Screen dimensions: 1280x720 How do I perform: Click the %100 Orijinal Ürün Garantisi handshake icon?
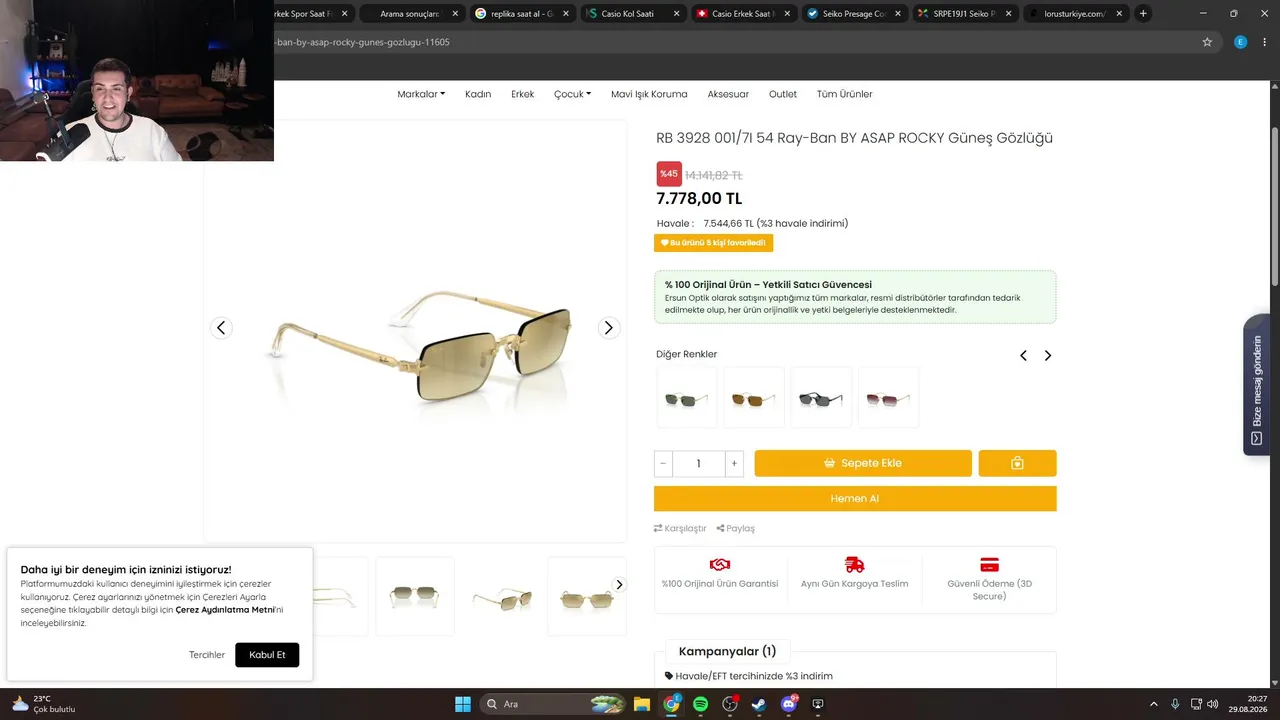click(x=719, y=565)
